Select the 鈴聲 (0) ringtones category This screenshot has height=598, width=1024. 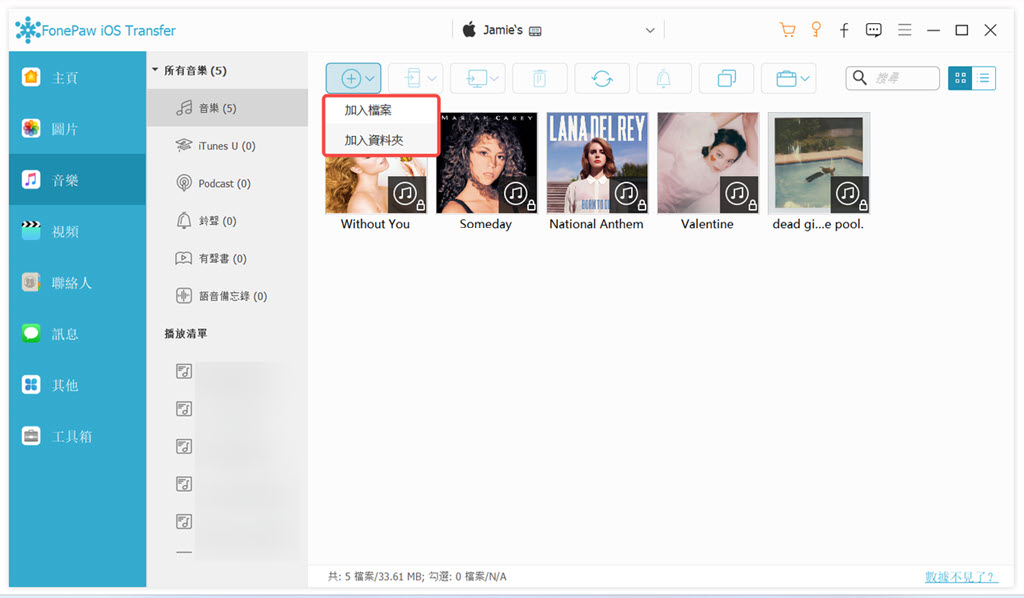point(227,221)
